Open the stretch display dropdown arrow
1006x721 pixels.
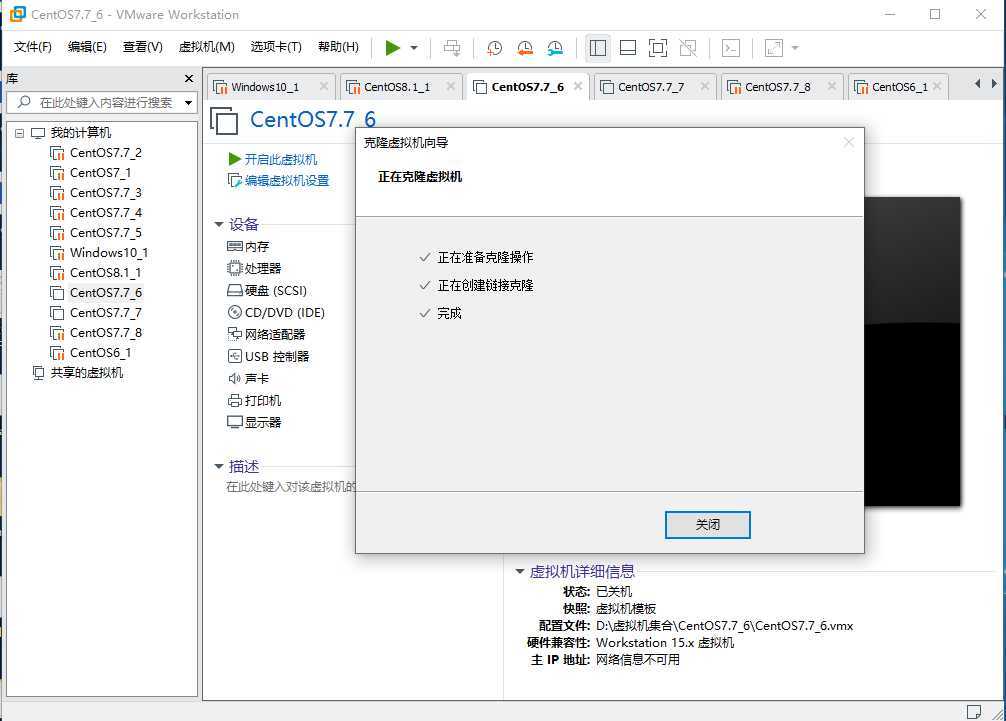[796, 48]
